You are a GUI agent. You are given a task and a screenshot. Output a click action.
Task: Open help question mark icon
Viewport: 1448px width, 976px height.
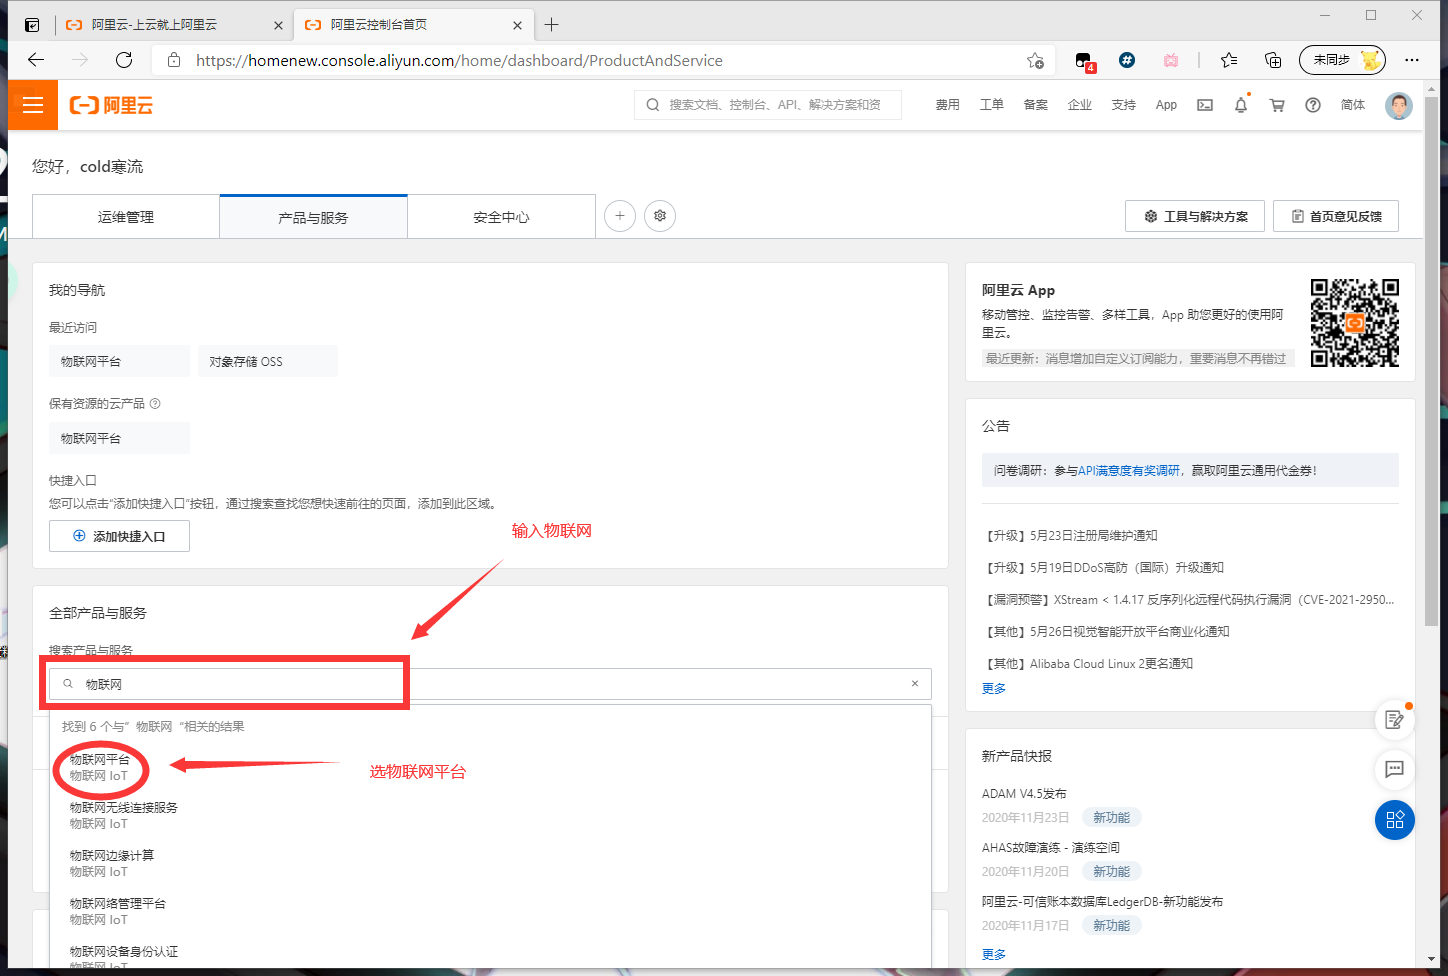pos(1313,105)
